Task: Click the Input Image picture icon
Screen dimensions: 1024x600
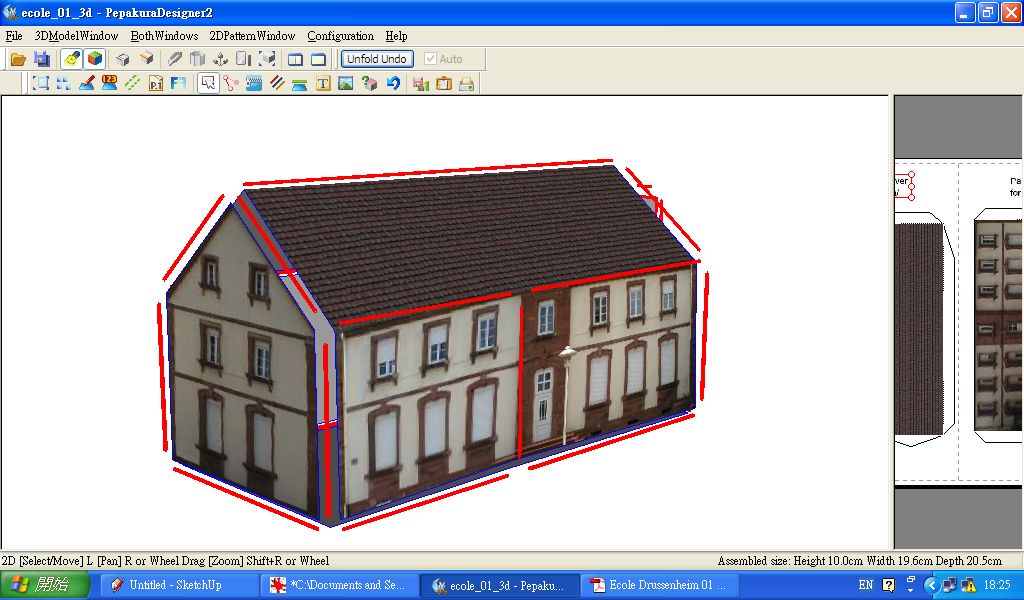Action: [346, 84]
